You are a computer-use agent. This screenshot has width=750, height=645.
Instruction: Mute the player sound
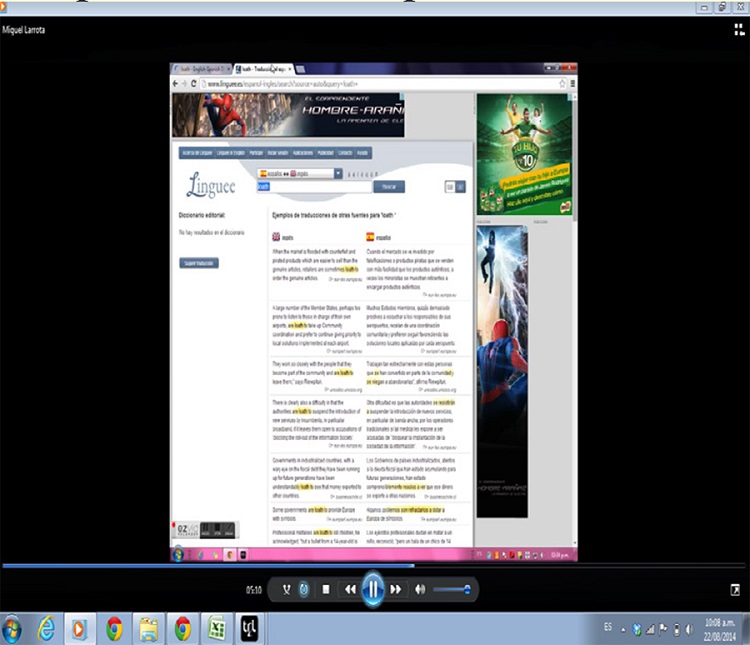pos(420,590)
